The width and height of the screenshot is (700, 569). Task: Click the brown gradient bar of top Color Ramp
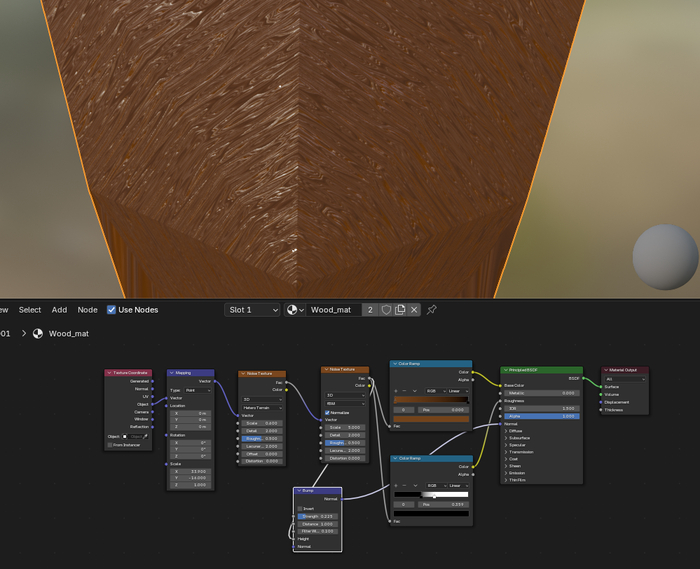430,400
